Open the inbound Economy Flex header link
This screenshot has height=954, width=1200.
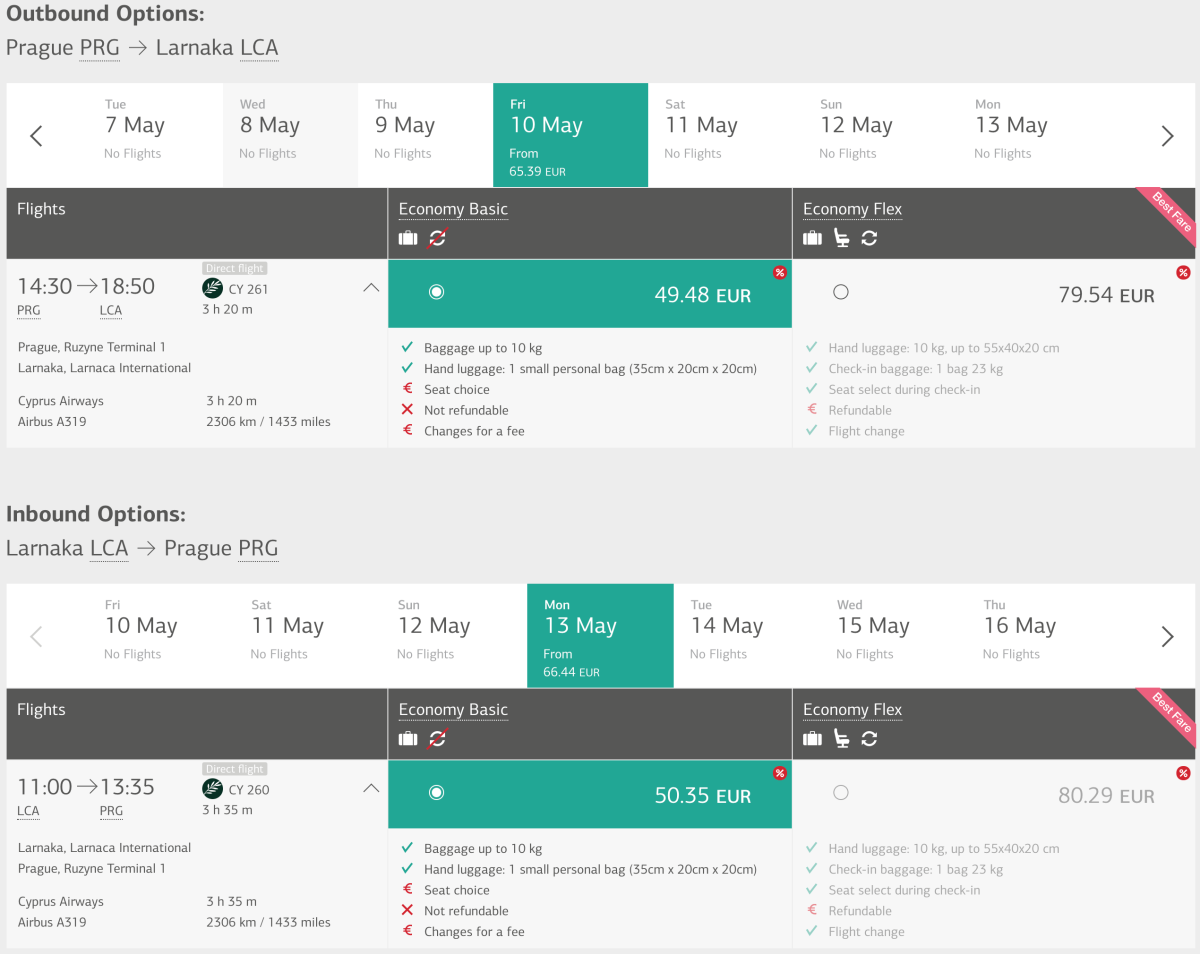click(x=852, y=710)
